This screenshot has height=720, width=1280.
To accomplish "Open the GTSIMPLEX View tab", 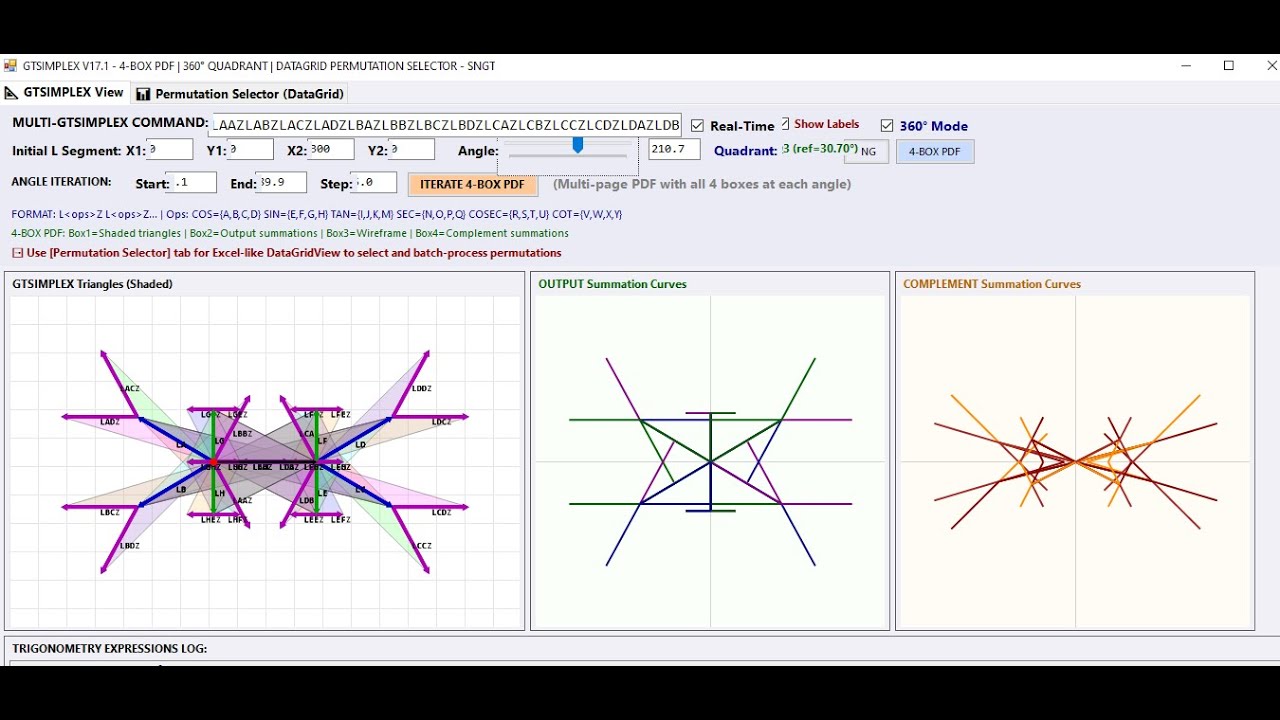I will (x=65, y=93).
